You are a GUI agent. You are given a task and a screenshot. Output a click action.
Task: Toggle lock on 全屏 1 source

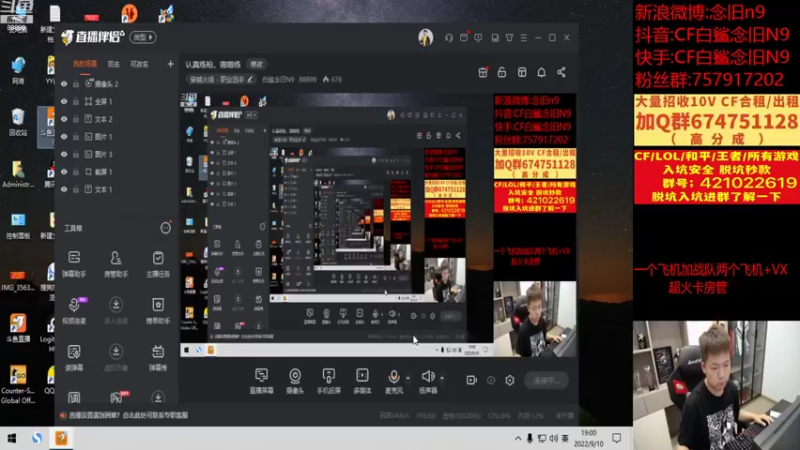[x=76, y=102]
